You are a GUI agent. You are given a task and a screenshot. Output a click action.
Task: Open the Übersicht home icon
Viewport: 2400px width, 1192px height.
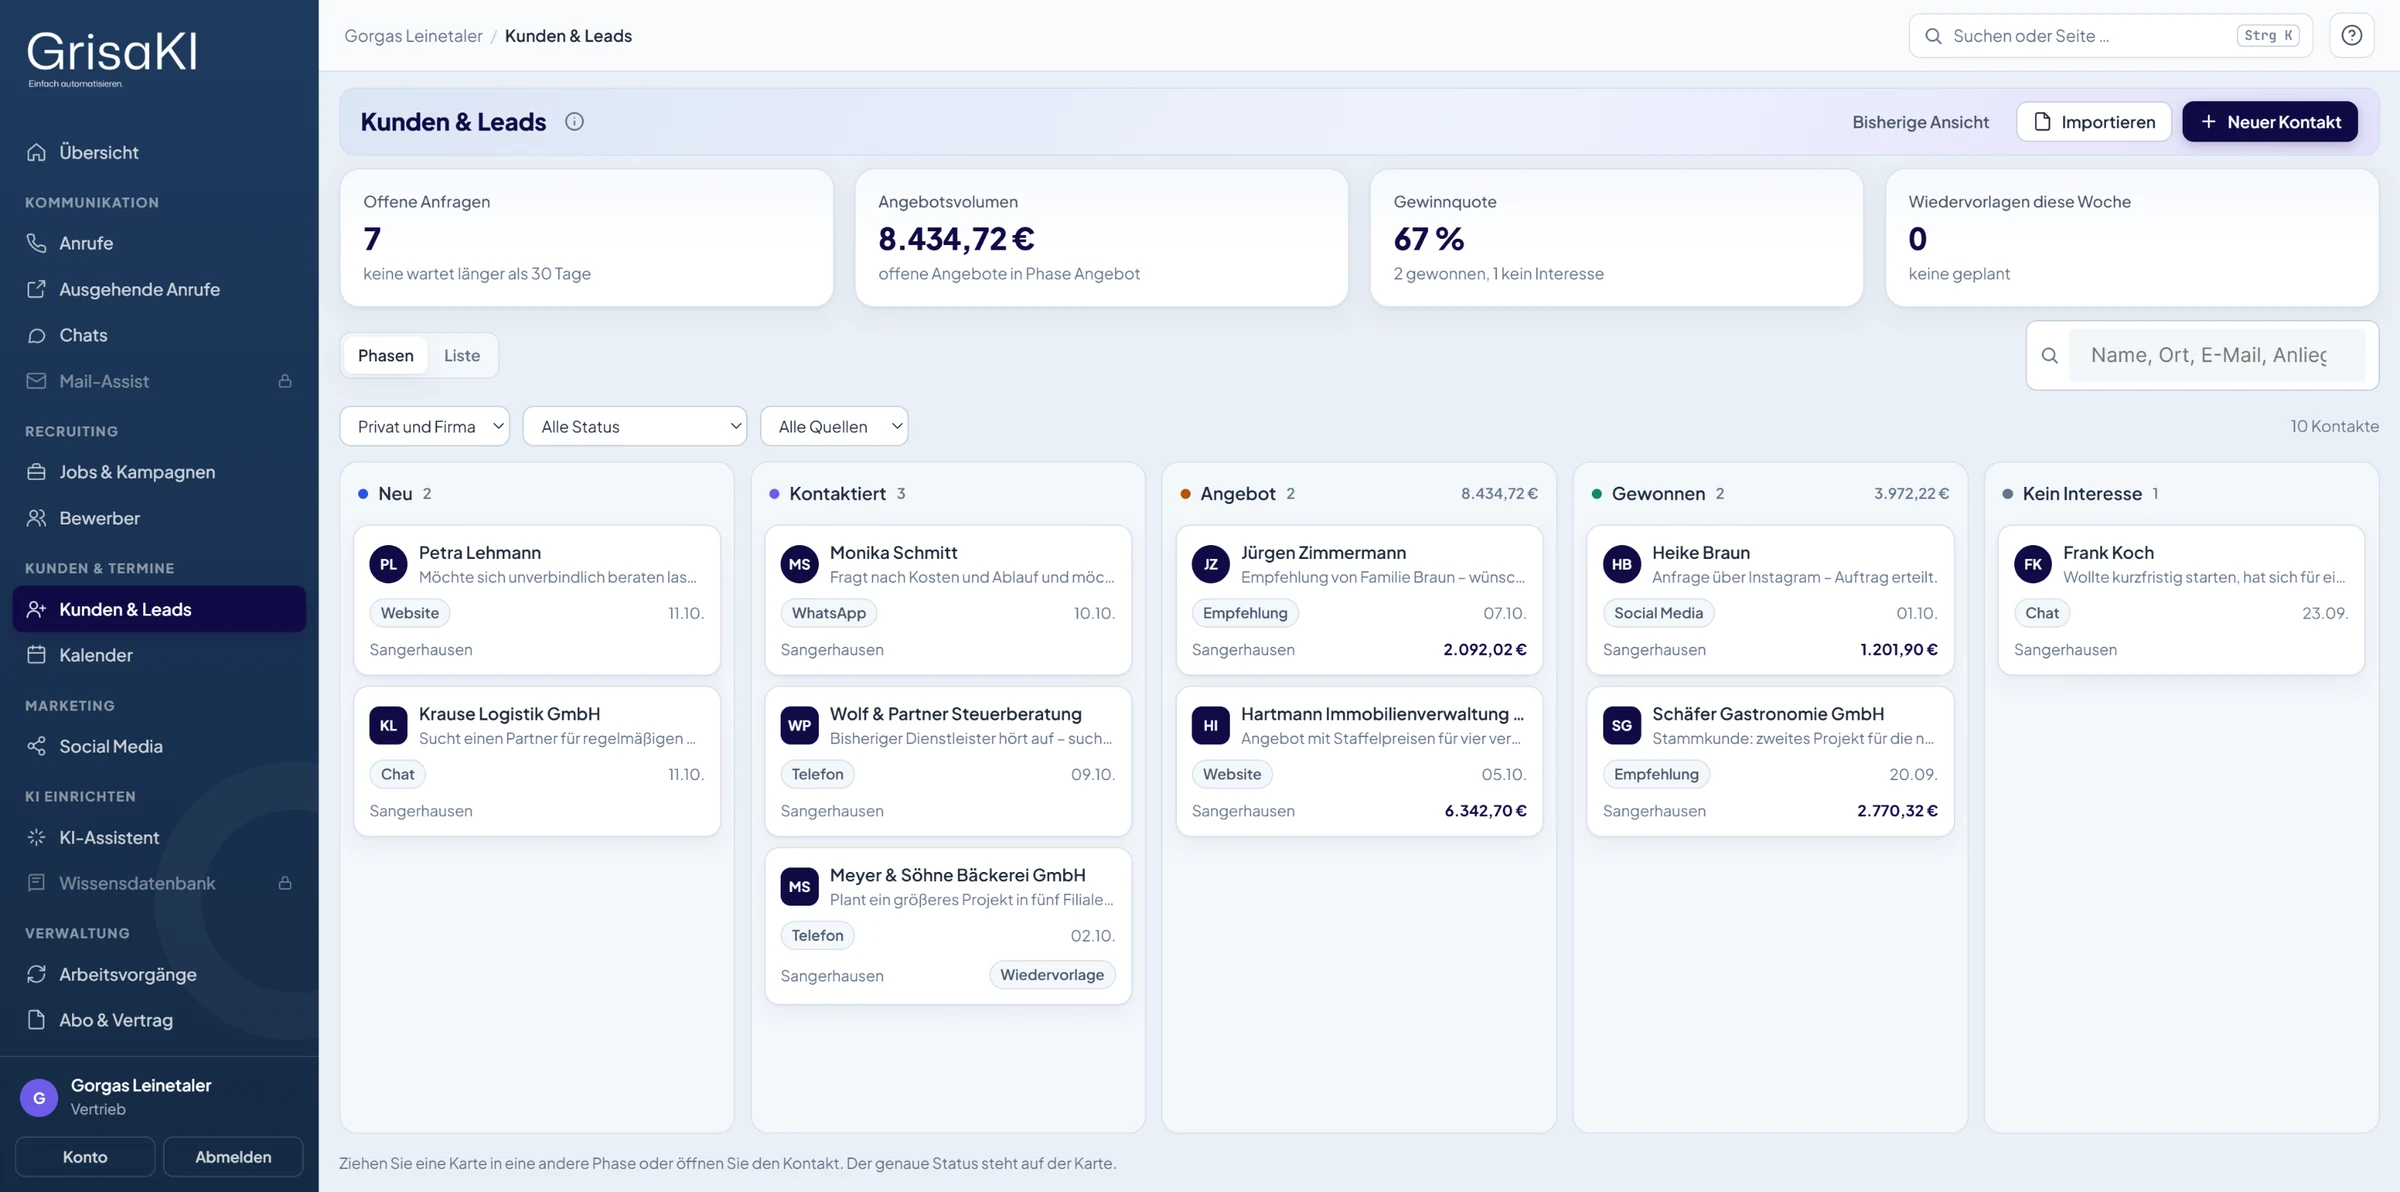pyautogui.click(x=36, y=152)
